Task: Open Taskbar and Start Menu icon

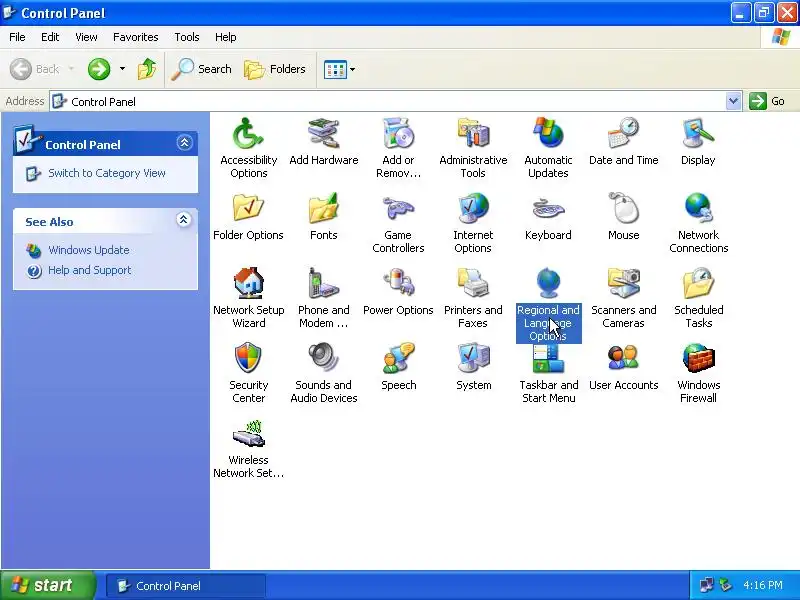Action: (548, 359)
